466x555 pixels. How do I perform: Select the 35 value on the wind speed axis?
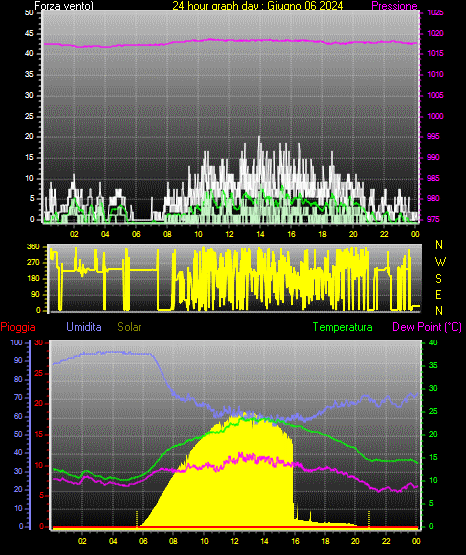(x=29, y=74)
